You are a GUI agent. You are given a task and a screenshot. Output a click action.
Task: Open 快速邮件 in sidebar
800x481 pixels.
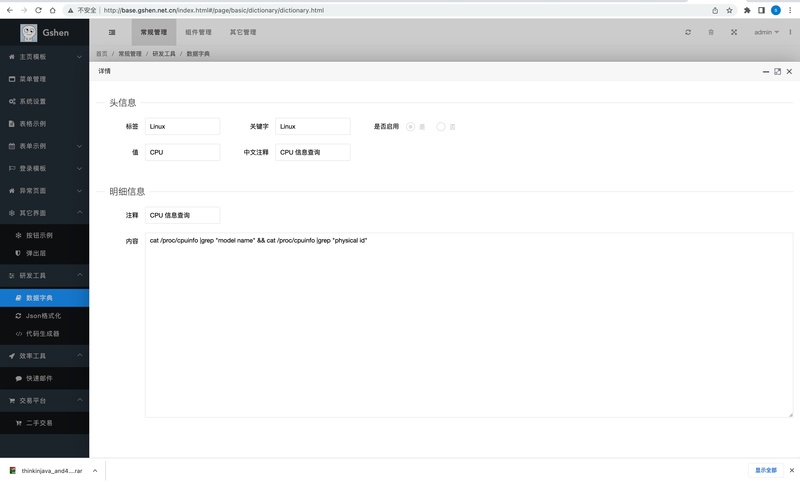[44, 378]
